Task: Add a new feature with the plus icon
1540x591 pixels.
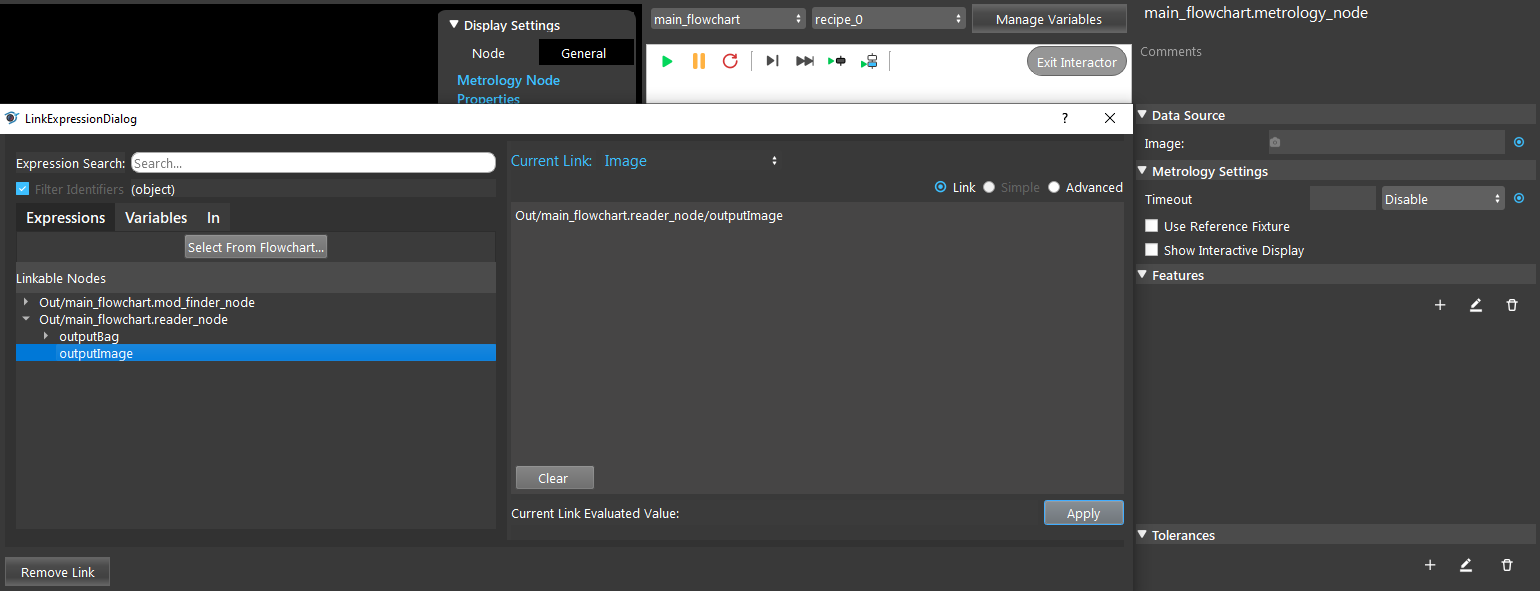Action: click(x=1440, y=305)
